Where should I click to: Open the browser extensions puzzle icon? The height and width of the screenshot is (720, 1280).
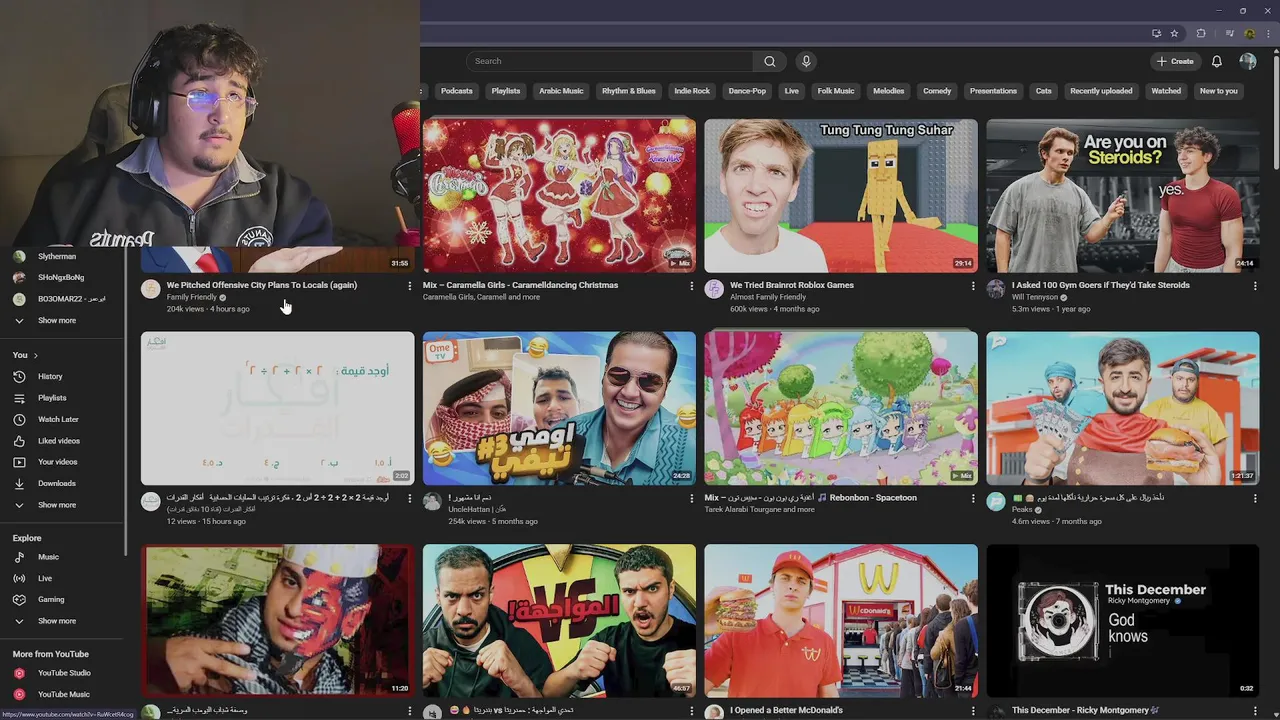[1201, 33]
